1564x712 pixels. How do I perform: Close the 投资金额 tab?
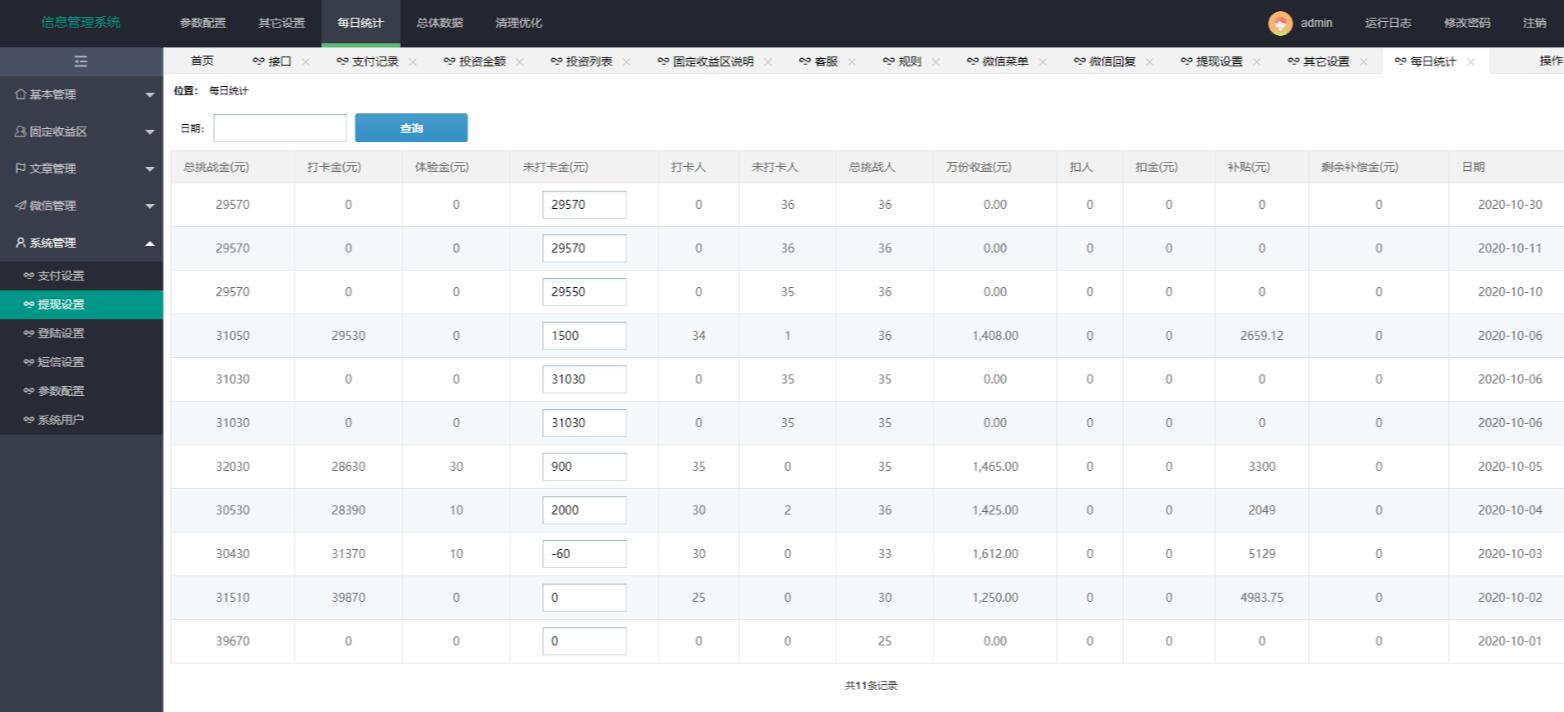click(x=519, y=62)
